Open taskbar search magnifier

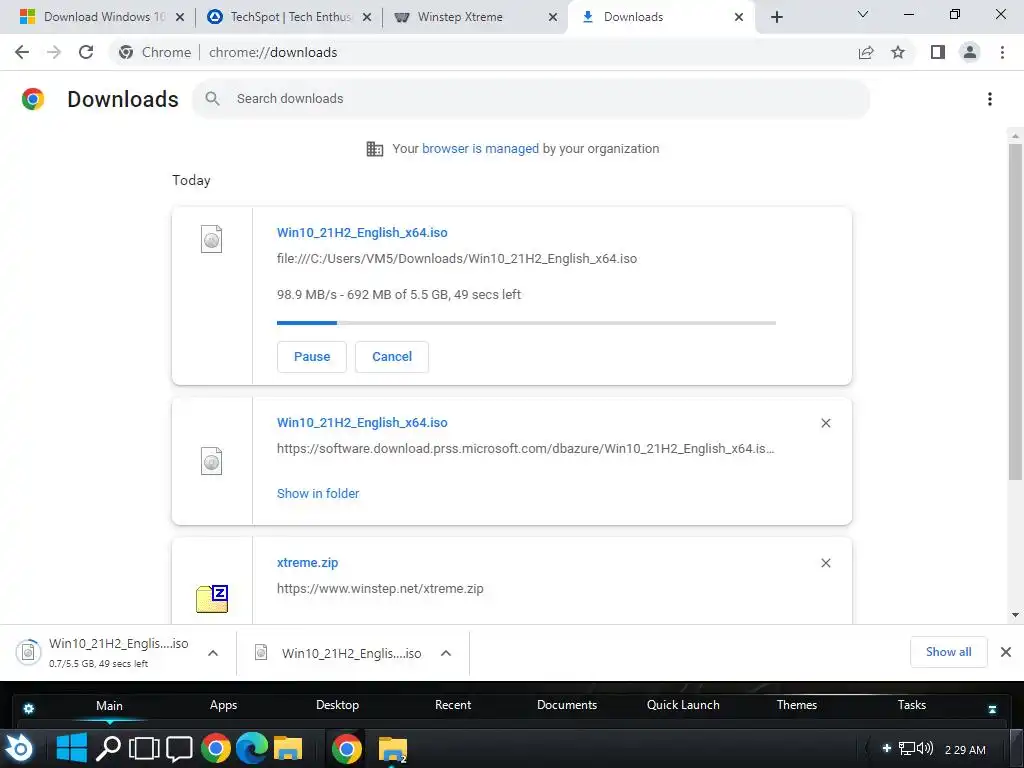click(108, 748)
